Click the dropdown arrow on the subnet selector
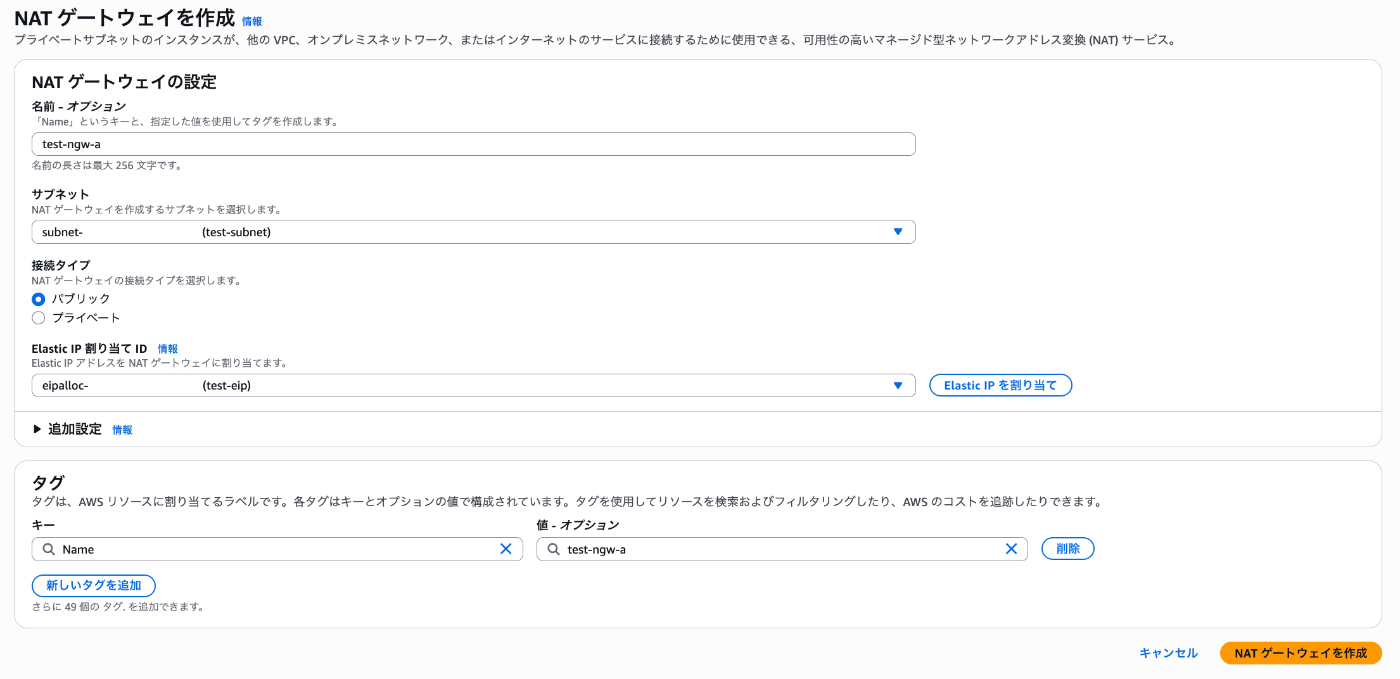This screenshot has width=1400, height=679. pyautogui.click(x=897, y=231)
